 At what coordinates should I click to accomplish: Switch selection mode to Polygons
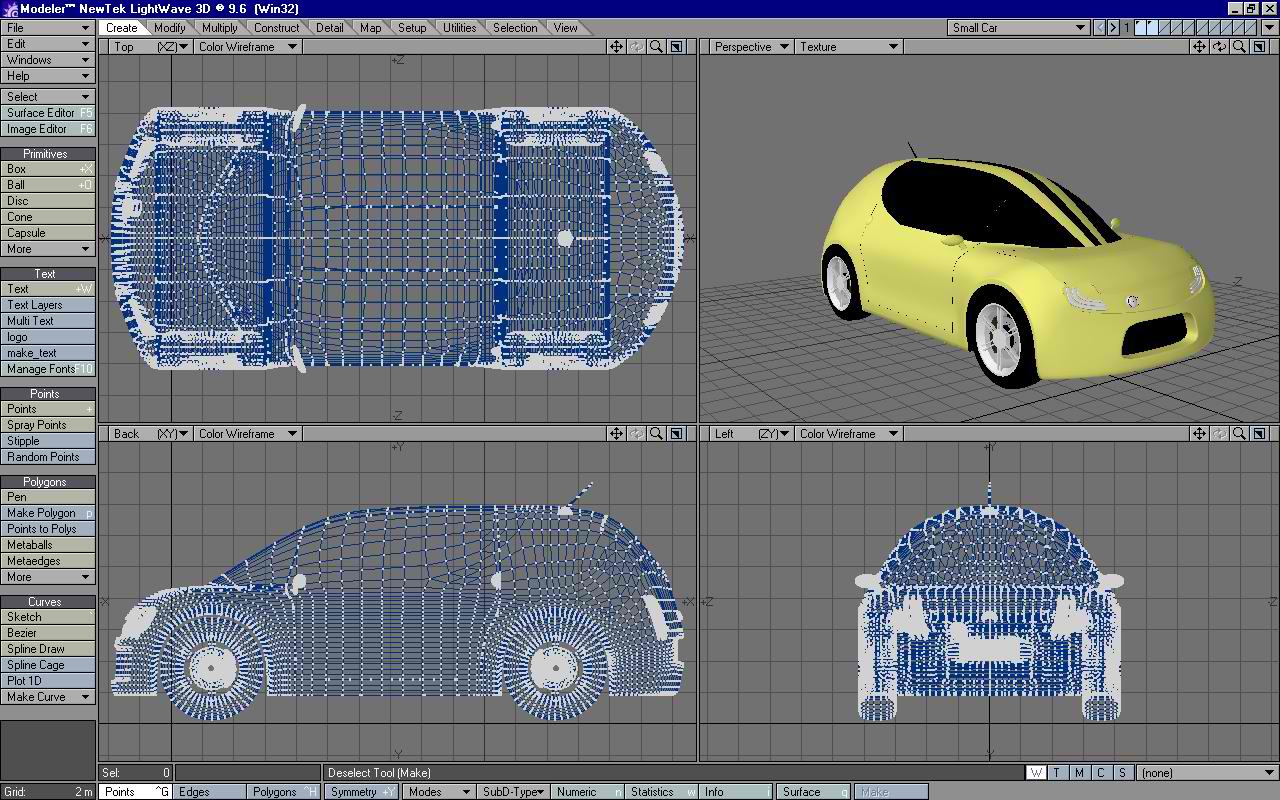283,792
